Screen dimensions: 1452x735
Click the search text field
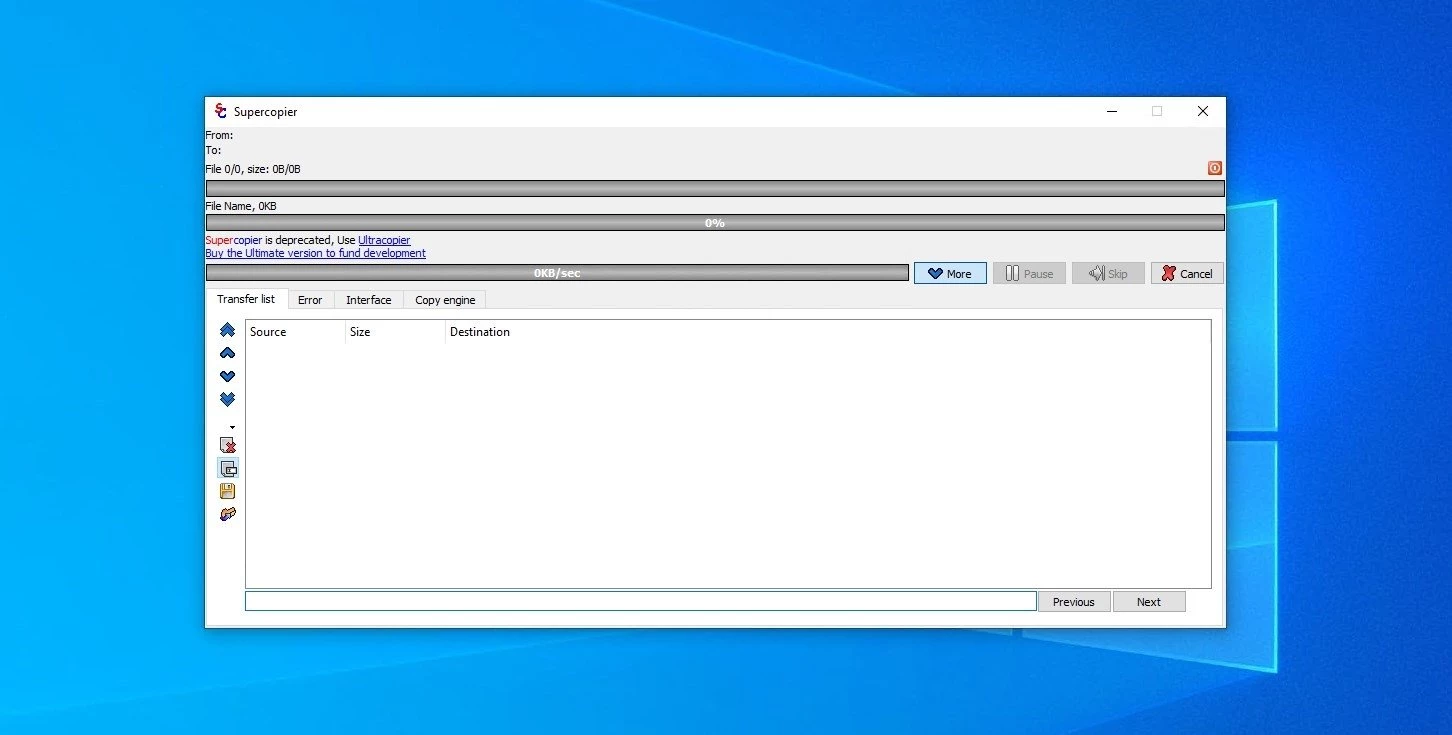[x=640, y=601]
